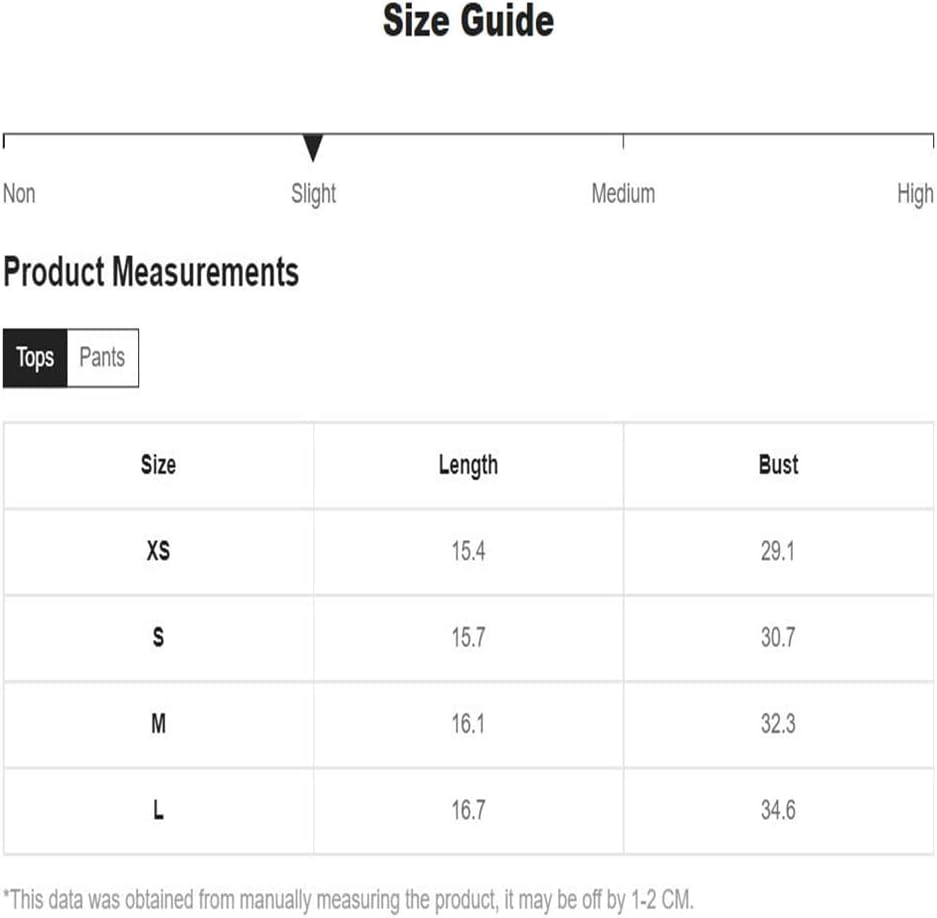Select the XS size row
937x918 pixels.
pyautogui.click(x=468, y=552)
